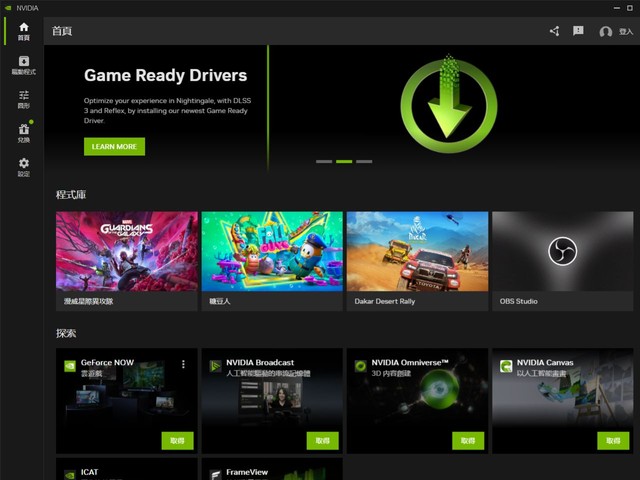Click the NVIDIA Broadcast card title
Viewport: 640px width, 480px height.
click(x=260, y=362)
